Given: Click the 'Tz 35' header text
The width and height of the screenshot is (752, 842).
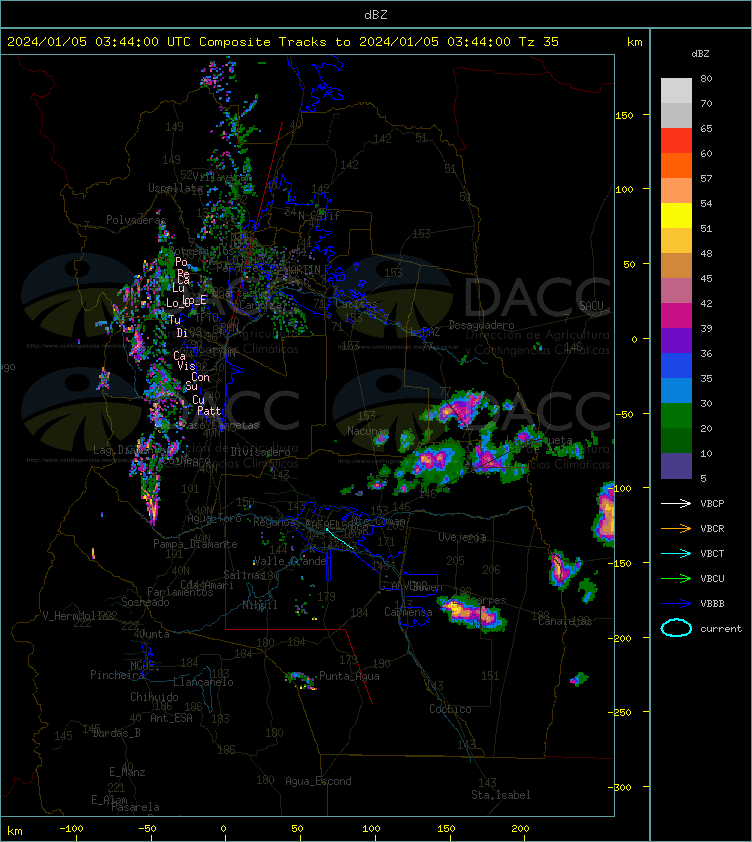Looking at the screenshot, I should pyautogui.click(x=538, y=42).
